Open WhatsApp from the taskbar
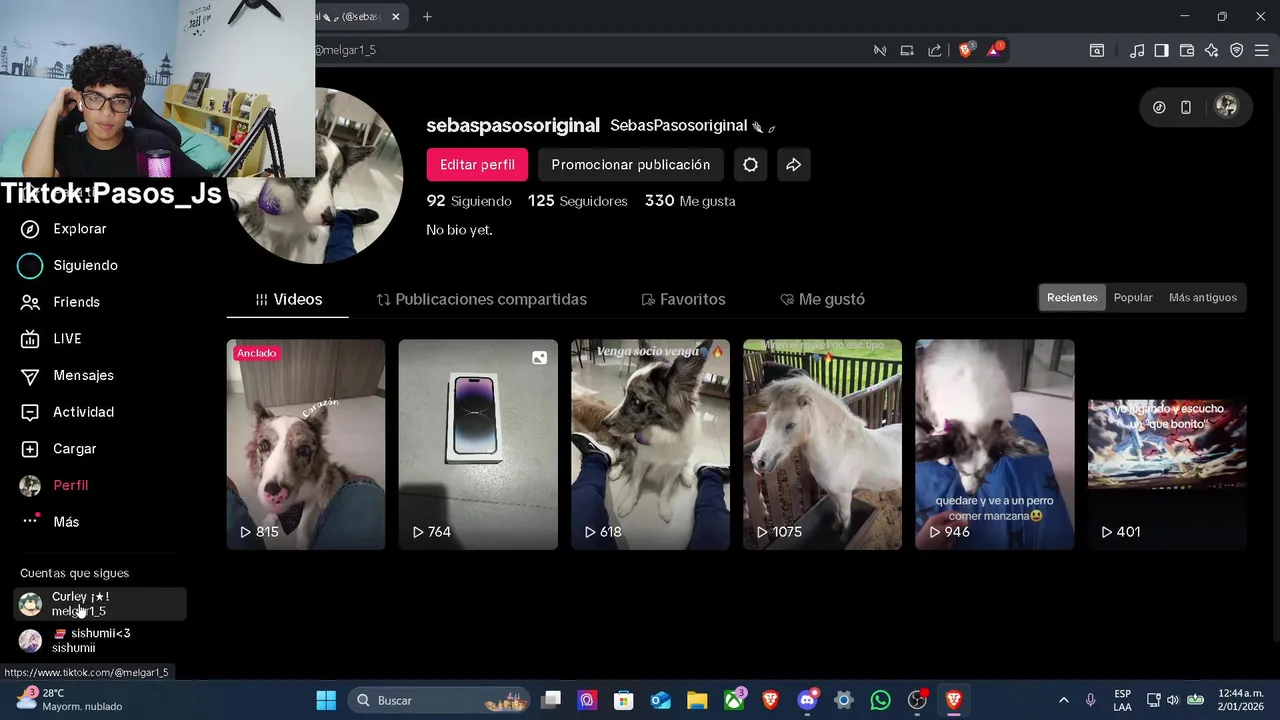Image resolution: width=1280 pixels, height=720 pixels. (x=880, y=700)
